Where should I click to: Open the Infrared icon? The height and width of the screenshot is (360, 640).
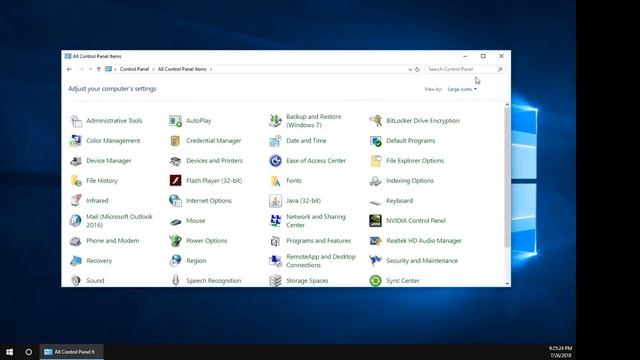76,201
